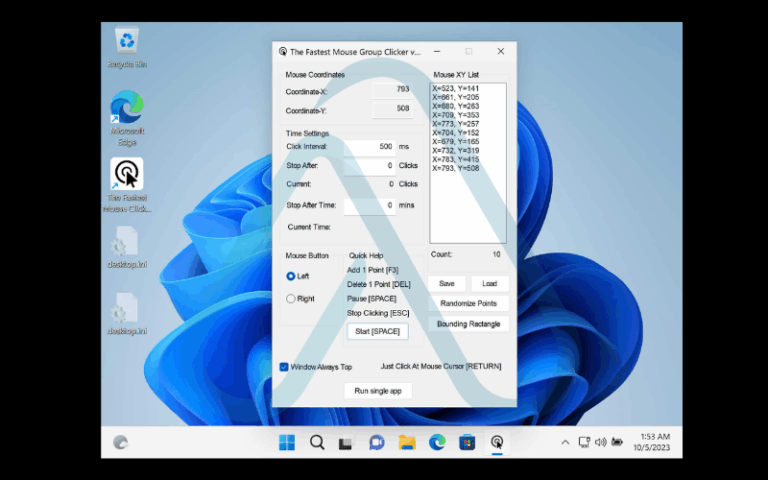Screen dimensions: 768x480
Task: Select The Fastest Mouse Clicker desktop shortcut
Action: (x=127, y=185)
